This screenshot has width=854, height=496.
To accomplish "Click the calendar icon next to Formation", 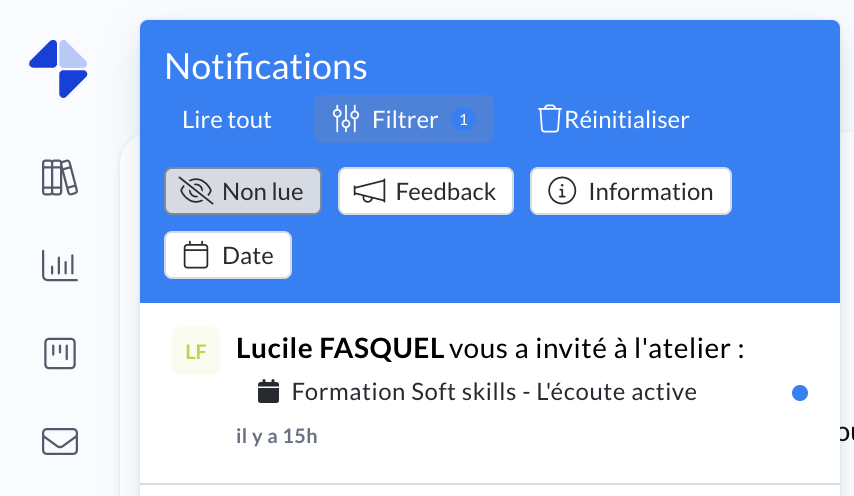I will 268,391.
